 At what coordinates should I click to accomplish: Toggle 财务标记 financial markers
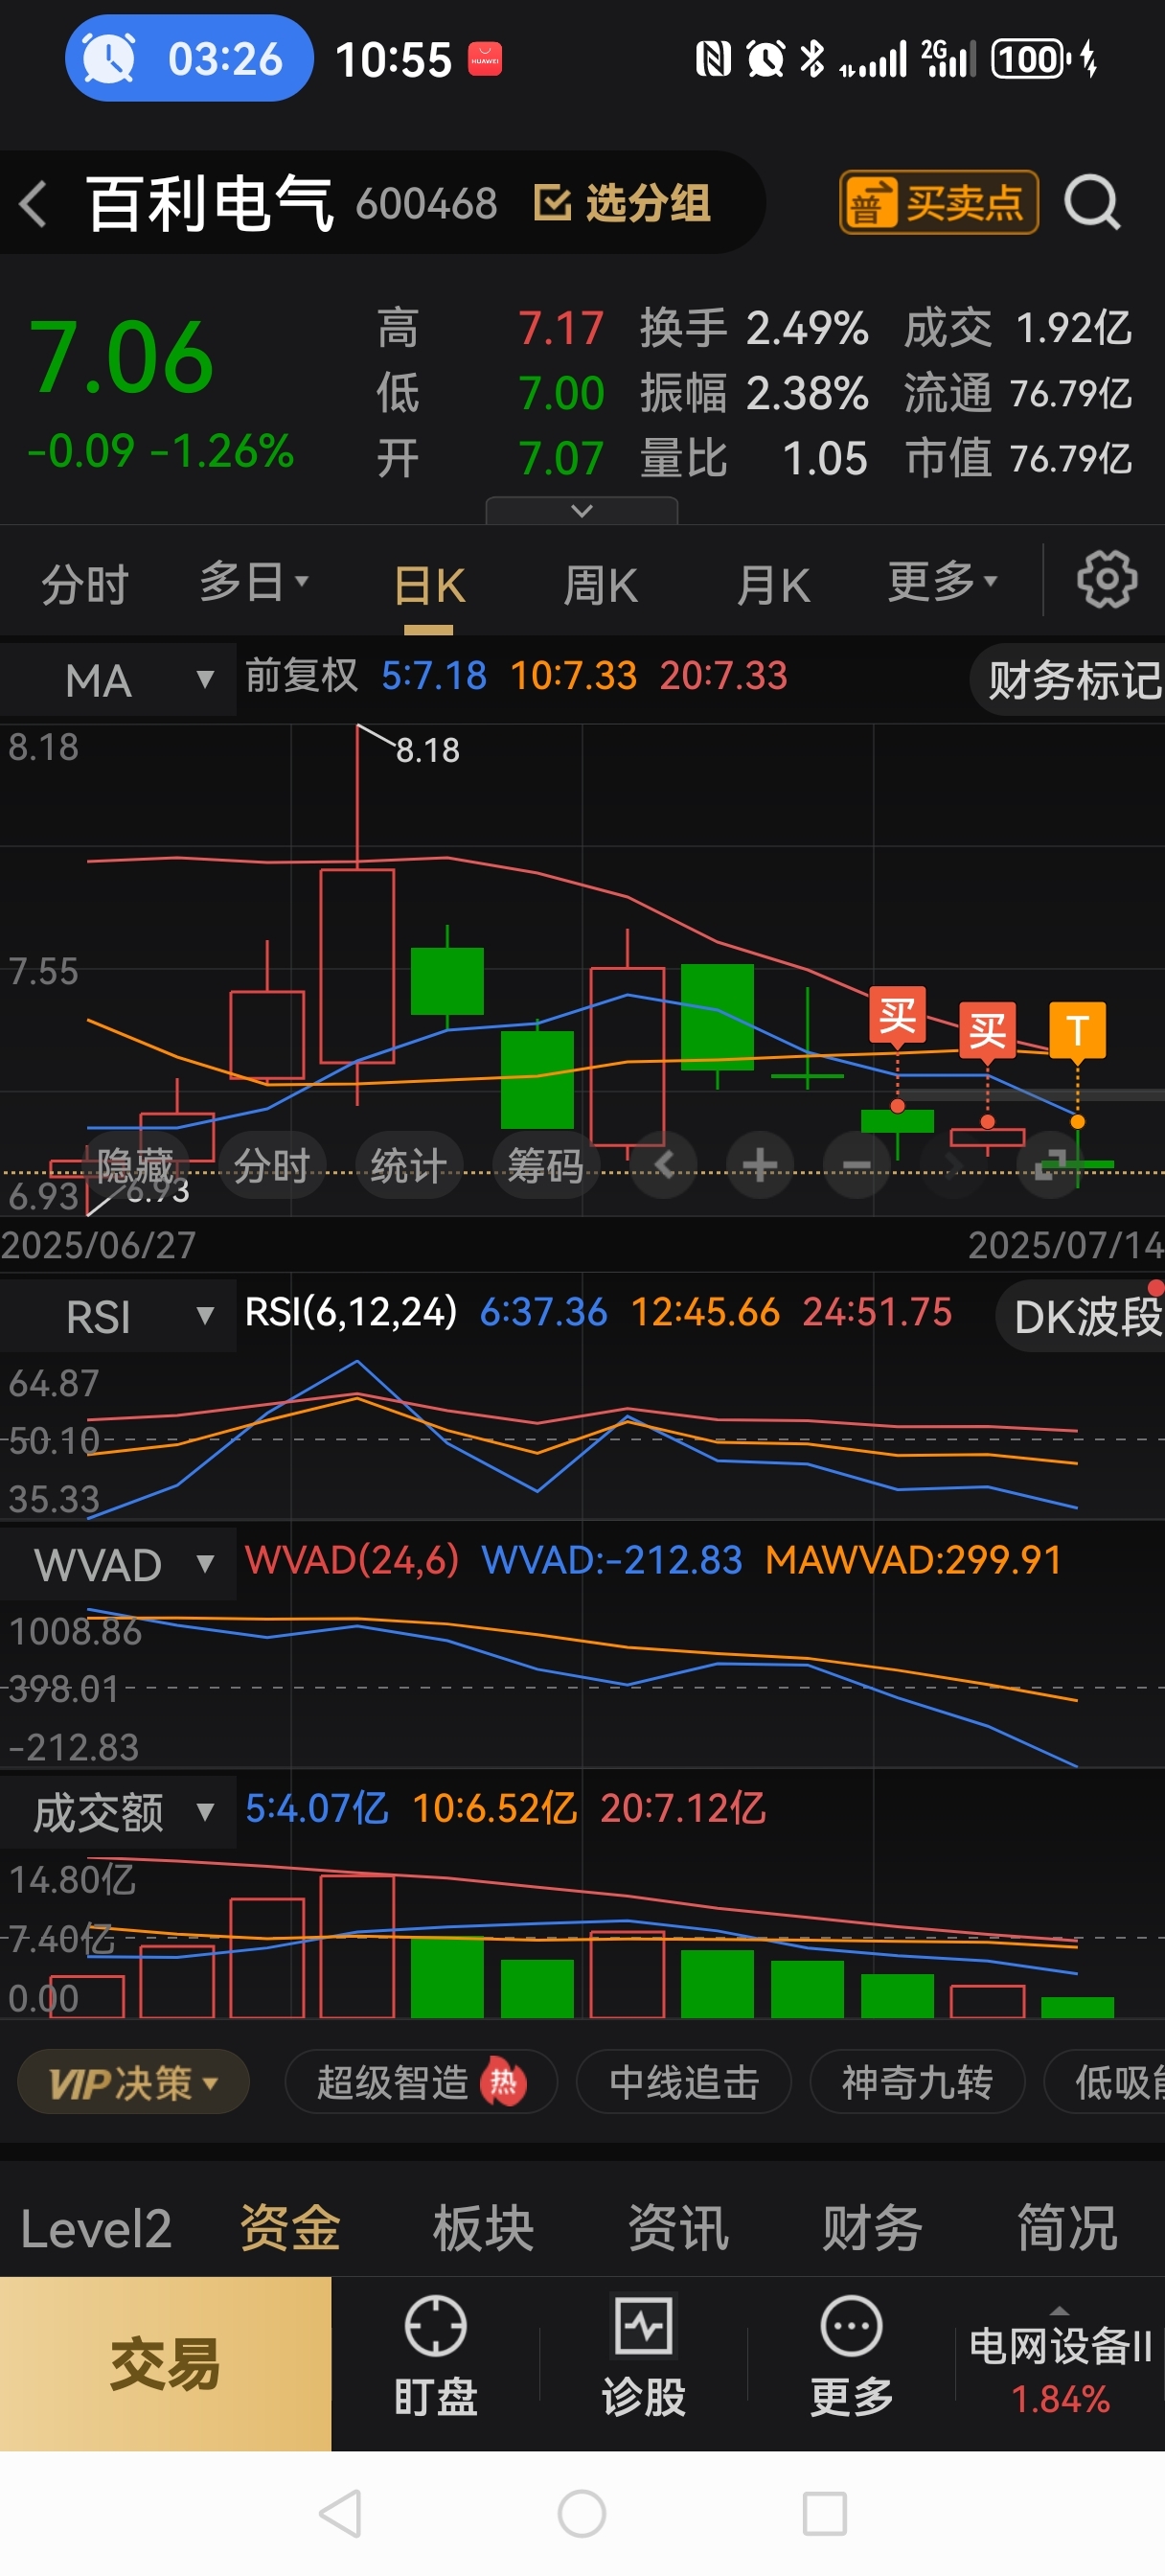click(1069, 680)
